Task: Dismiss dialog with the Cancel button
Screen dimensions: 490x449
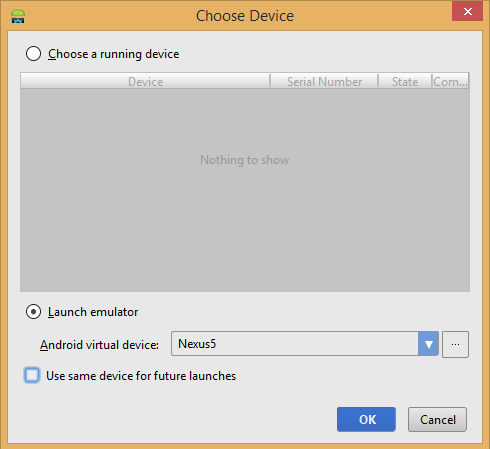Action: click(x=437, y=419)
